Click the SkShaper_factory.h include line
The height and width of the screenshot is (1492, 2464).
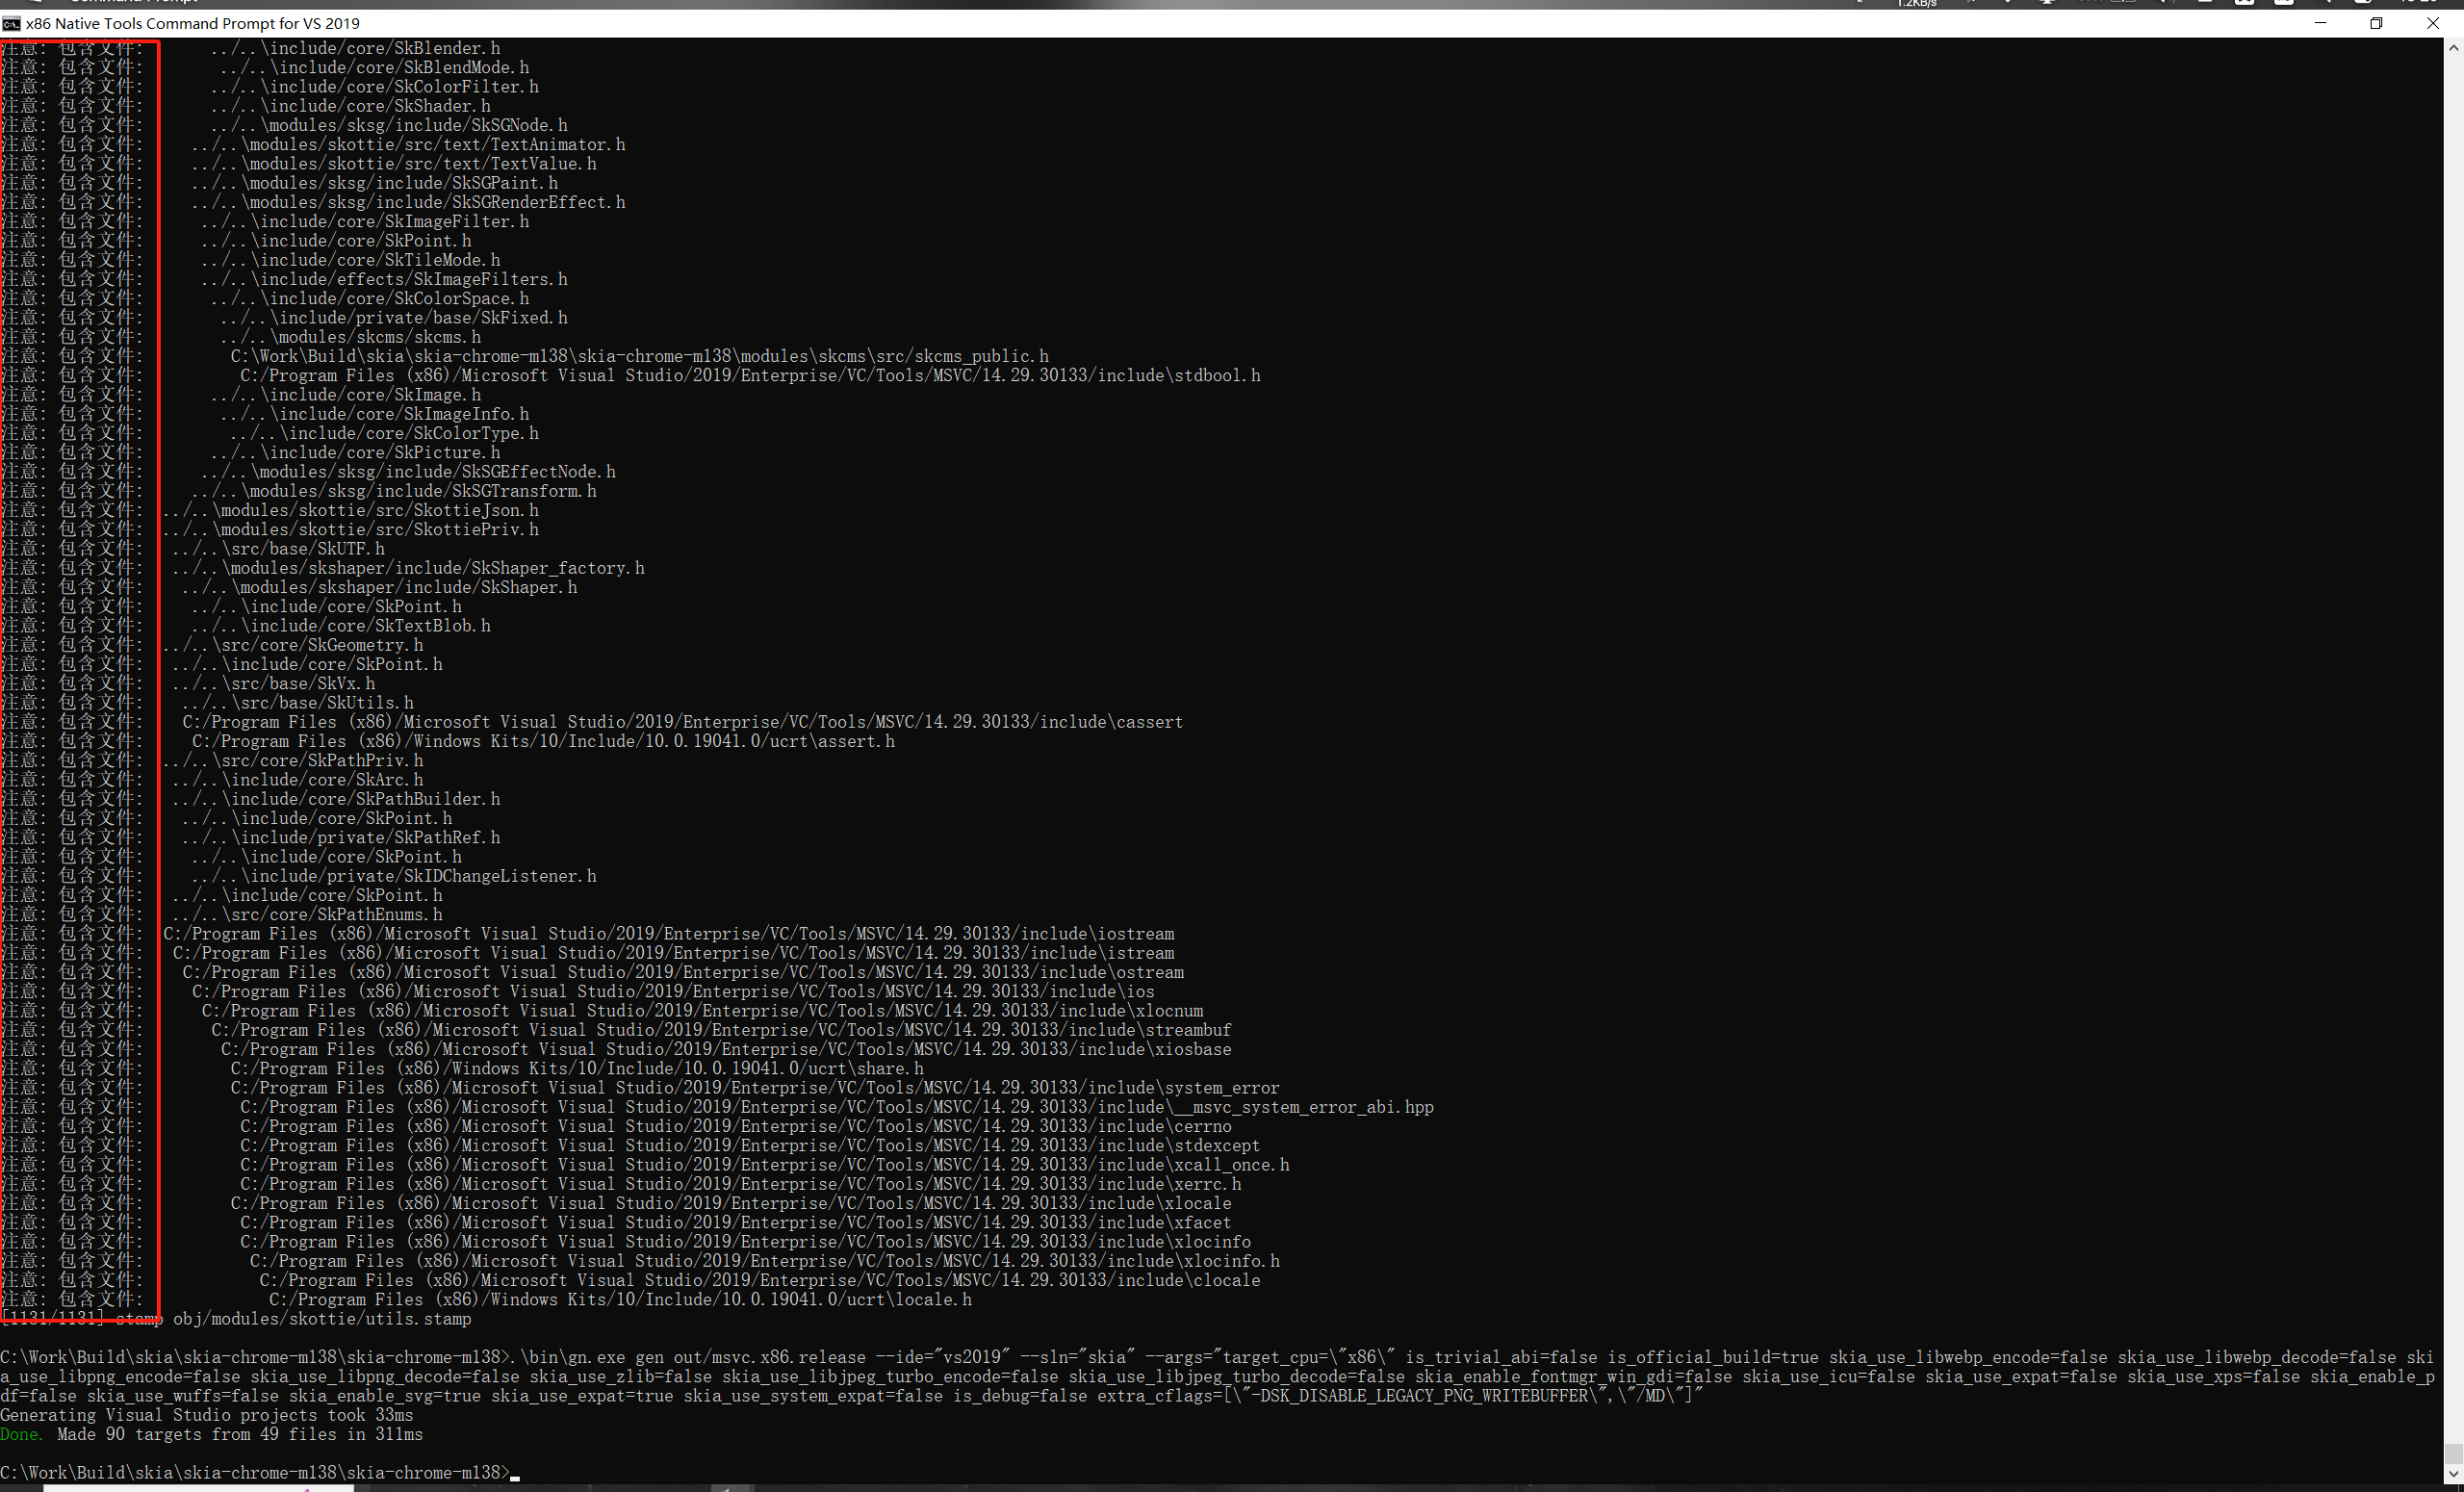(408, 568)
